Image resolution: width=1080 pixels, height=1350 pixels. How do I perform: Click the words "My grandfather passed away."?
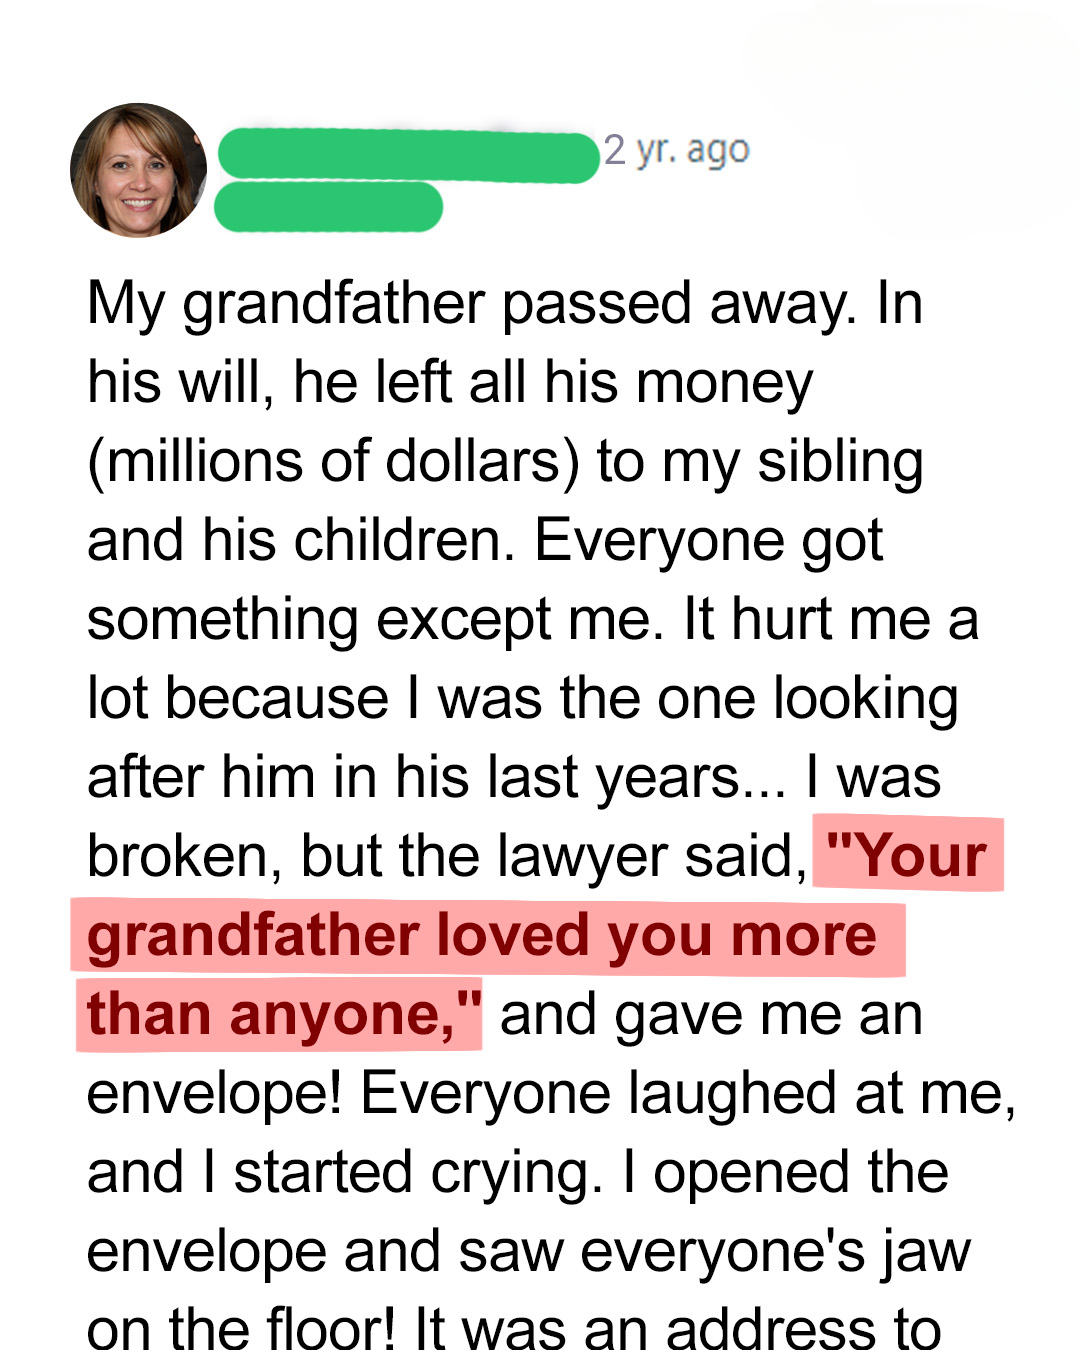click(472, 304)
